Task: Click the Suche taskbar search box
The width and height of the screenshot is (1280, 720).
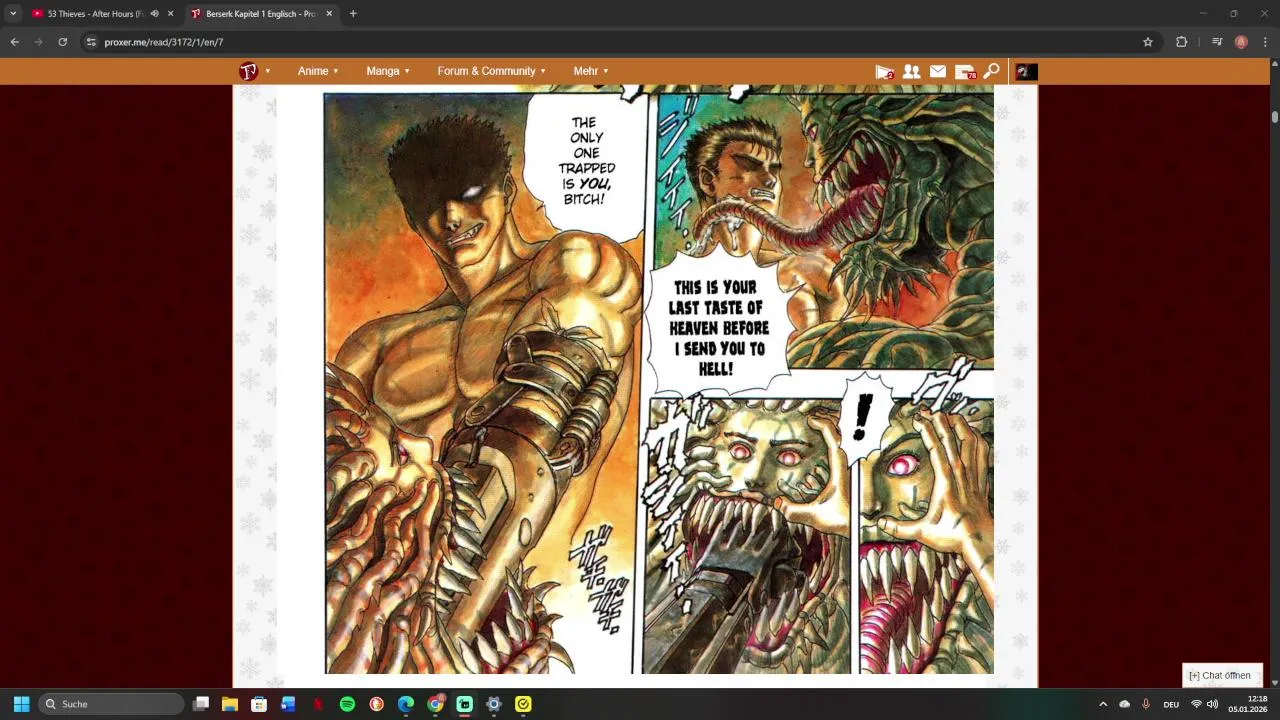Action: coord(111,704)
